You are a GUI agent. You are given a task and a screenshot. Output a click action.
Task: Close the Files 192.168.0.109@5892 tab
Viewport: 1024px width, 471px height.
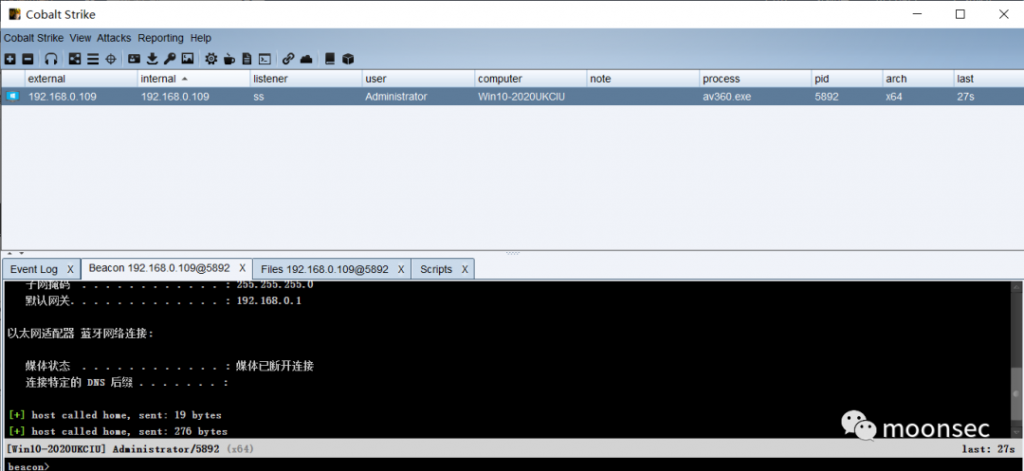click(400, 269)
